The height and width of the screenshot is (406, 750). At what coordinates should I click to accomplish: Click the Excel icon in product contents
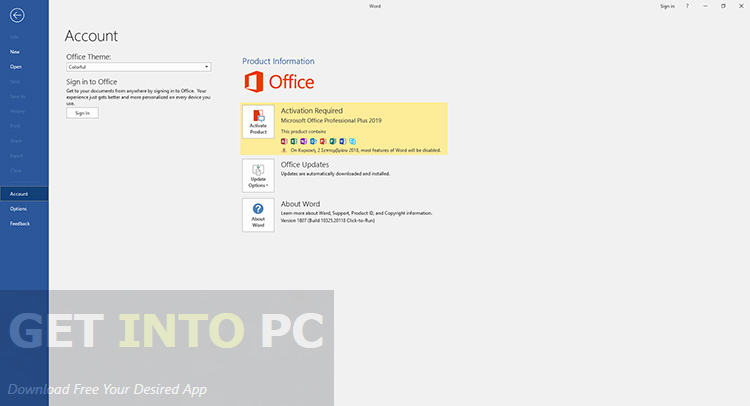pyautogui.click(x=294, y=141)
